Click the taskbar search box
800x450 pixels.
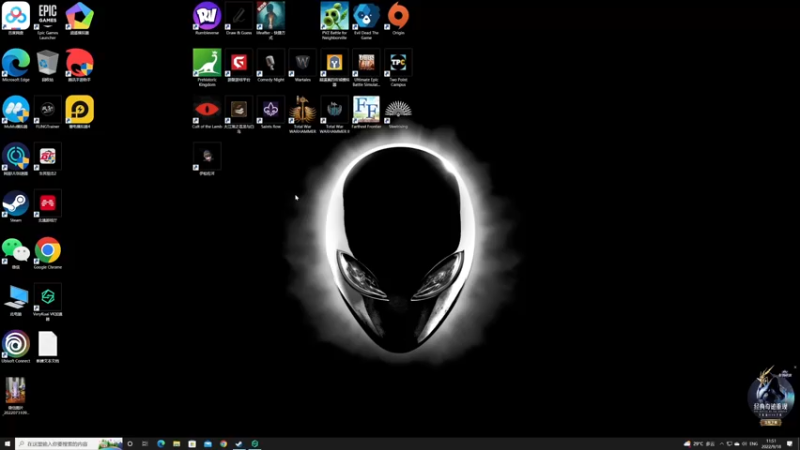pyautogui.click(x=69, y=444)
